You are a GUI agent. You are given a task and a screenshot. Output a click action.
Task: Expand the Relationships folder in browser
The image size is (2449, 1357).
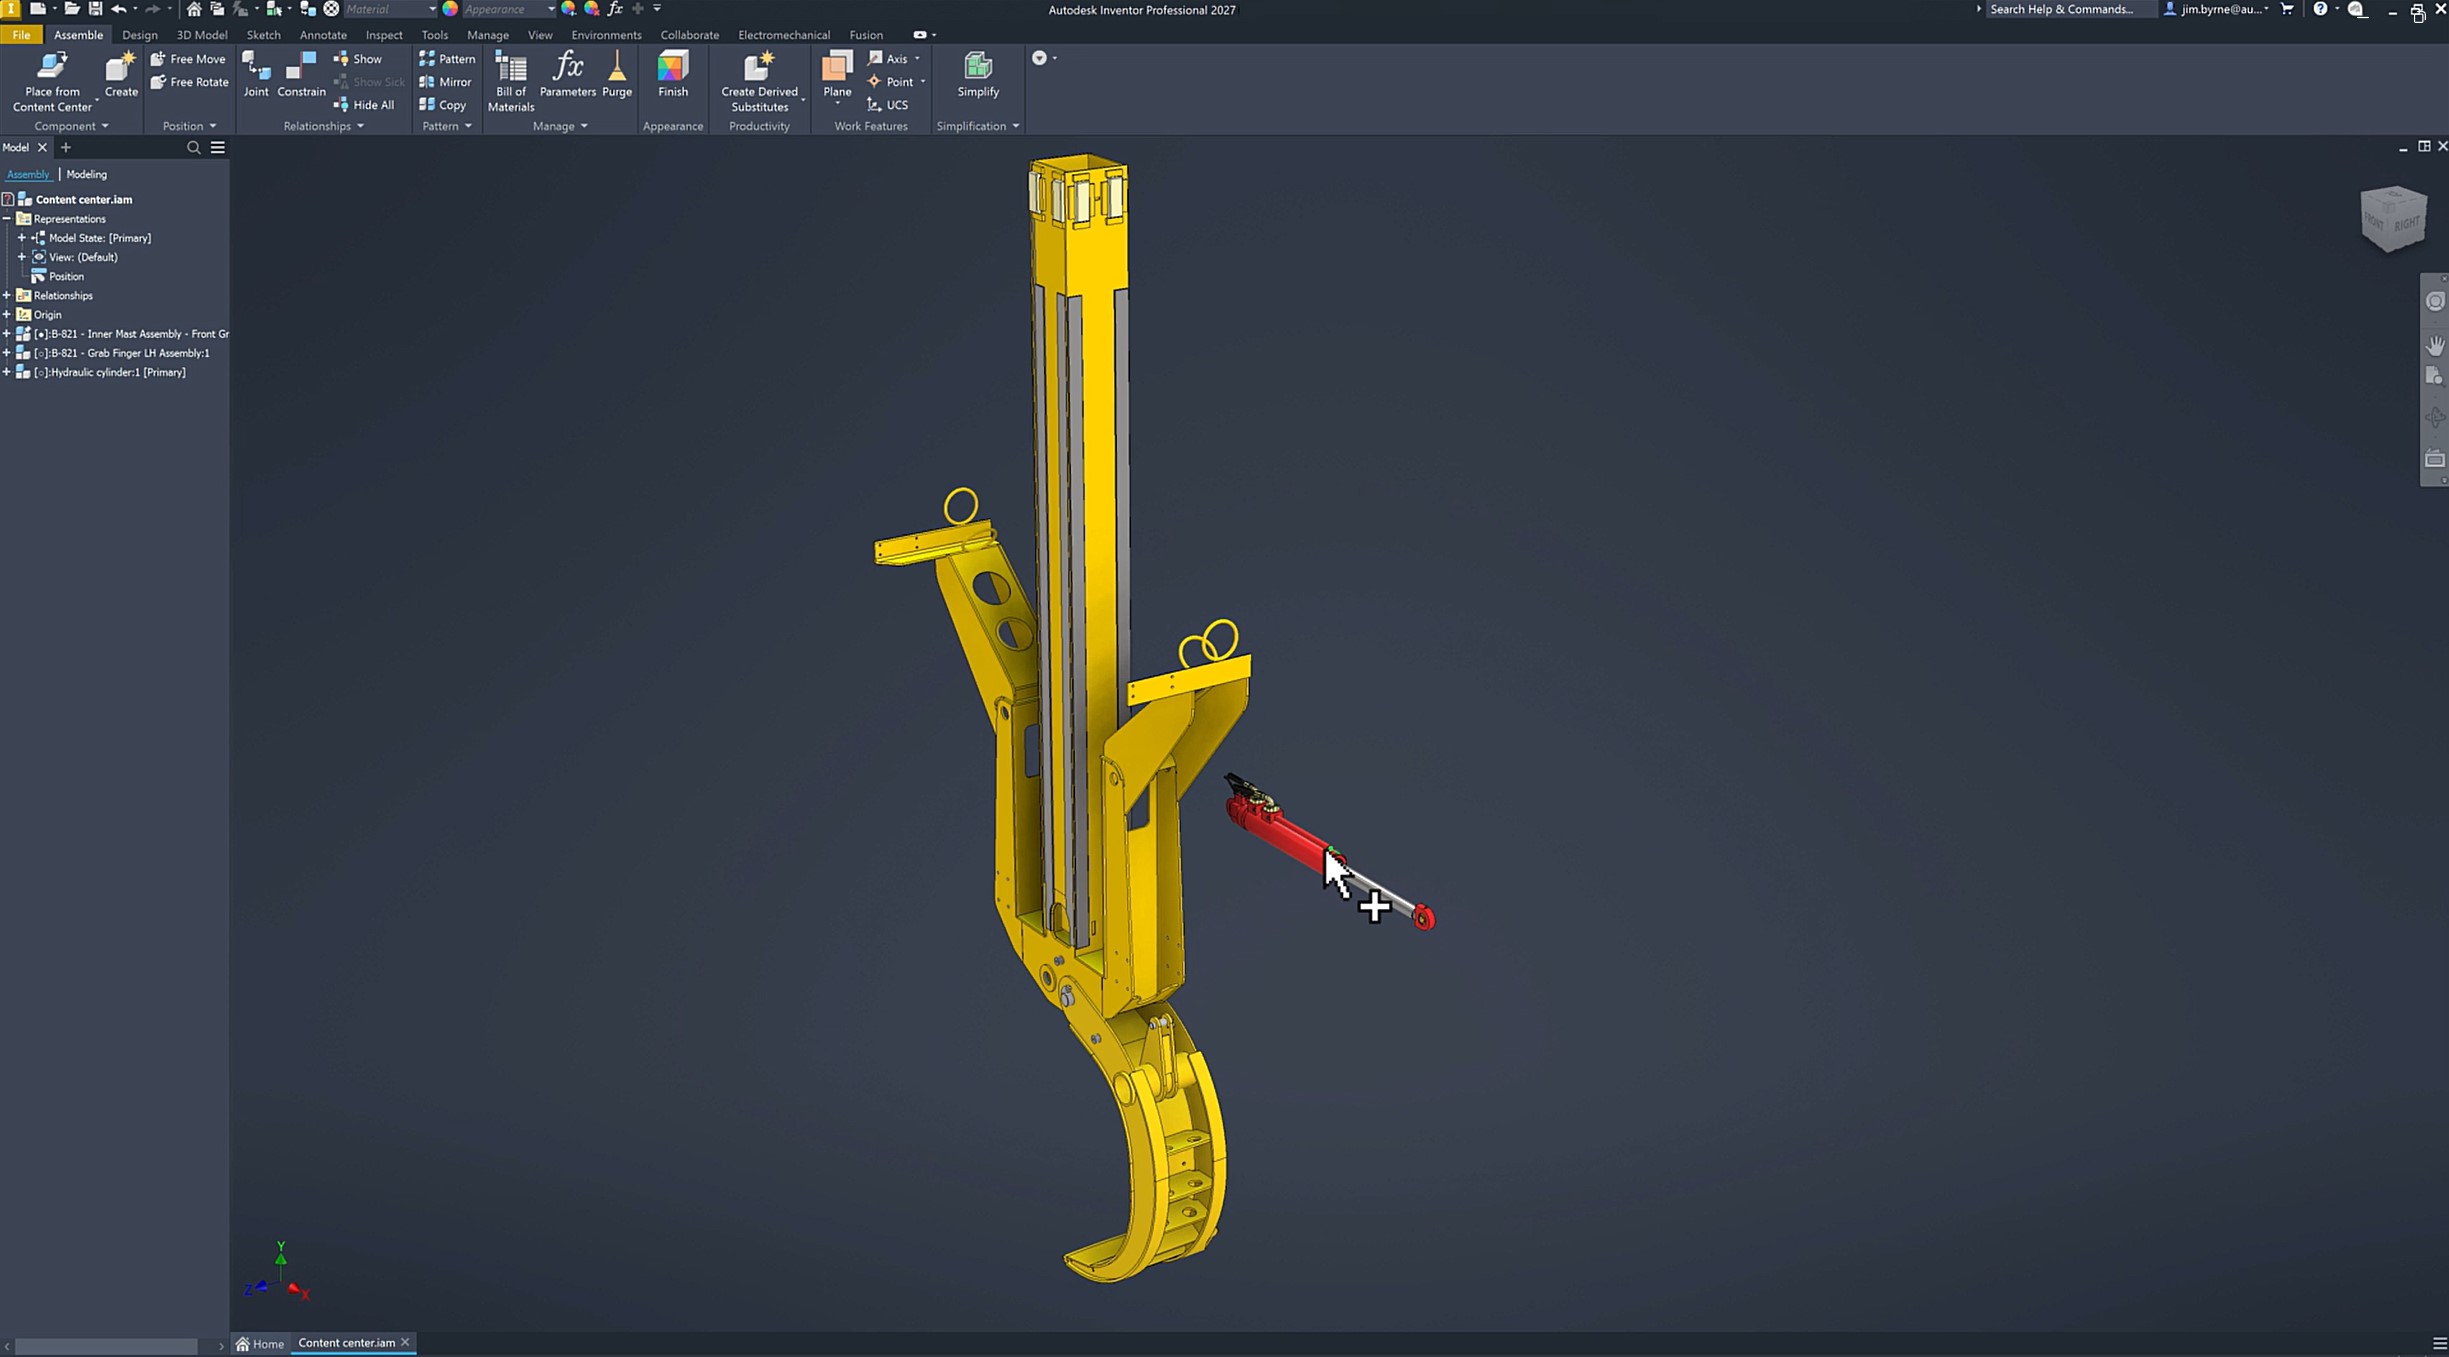(x=7, y=295)
